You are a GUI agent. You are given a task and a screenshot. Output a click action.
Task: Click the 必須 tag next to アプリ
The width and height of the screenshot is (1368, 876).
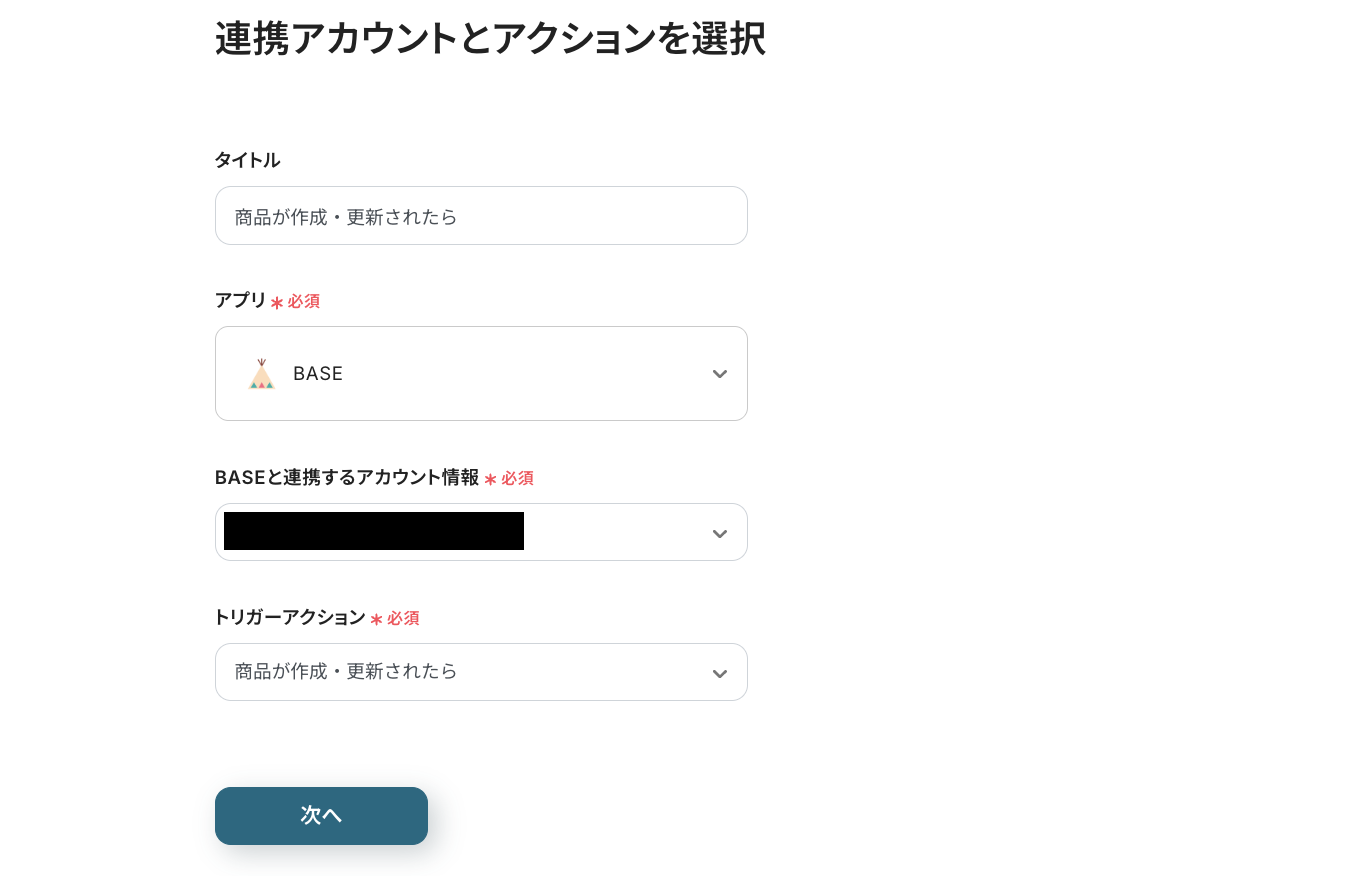tap(304, 301)
